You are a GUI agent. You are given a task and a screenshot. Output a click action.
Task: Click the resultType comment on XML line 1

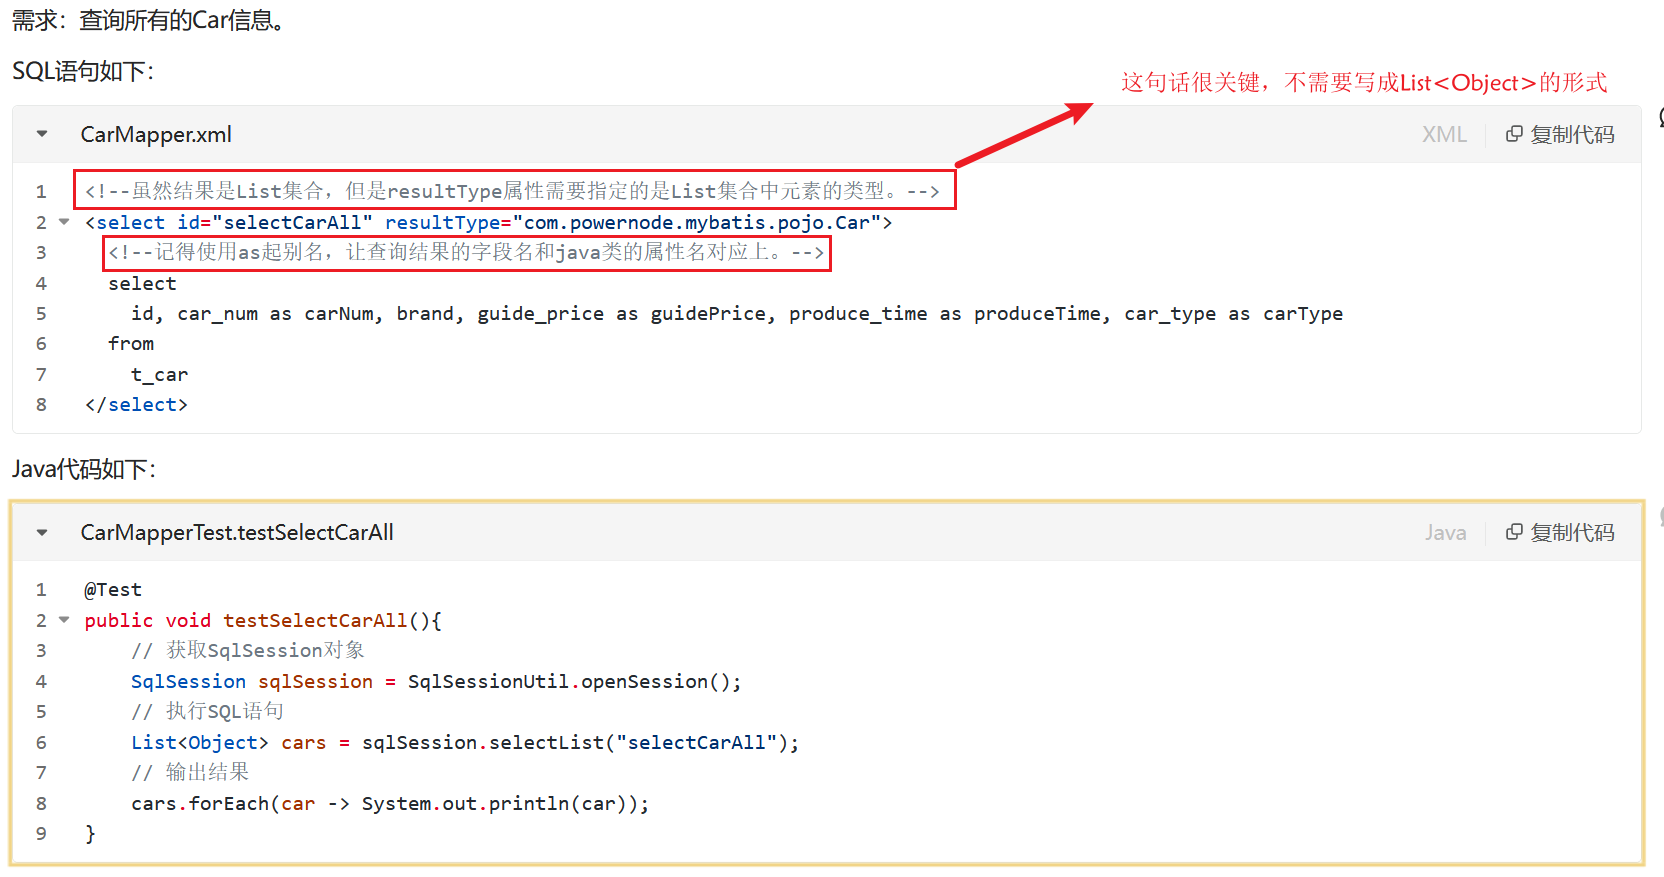tap(512, 191)
